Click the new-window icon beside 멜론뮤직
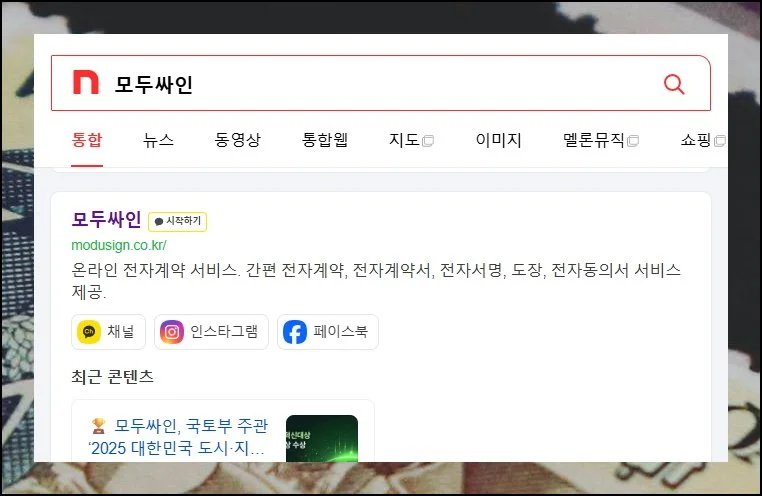The height and width of the screenshot is (496, 762). 633,141
